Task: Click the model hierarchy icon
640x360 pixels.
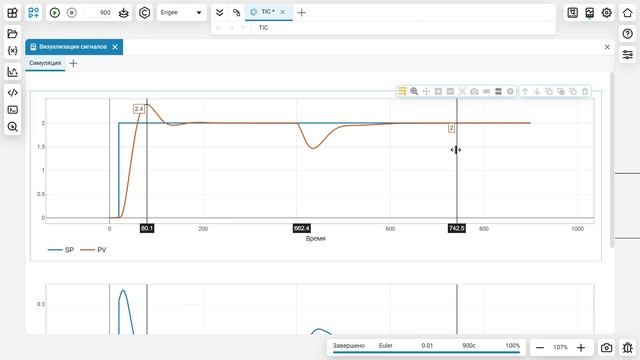Action: point(236,13)
